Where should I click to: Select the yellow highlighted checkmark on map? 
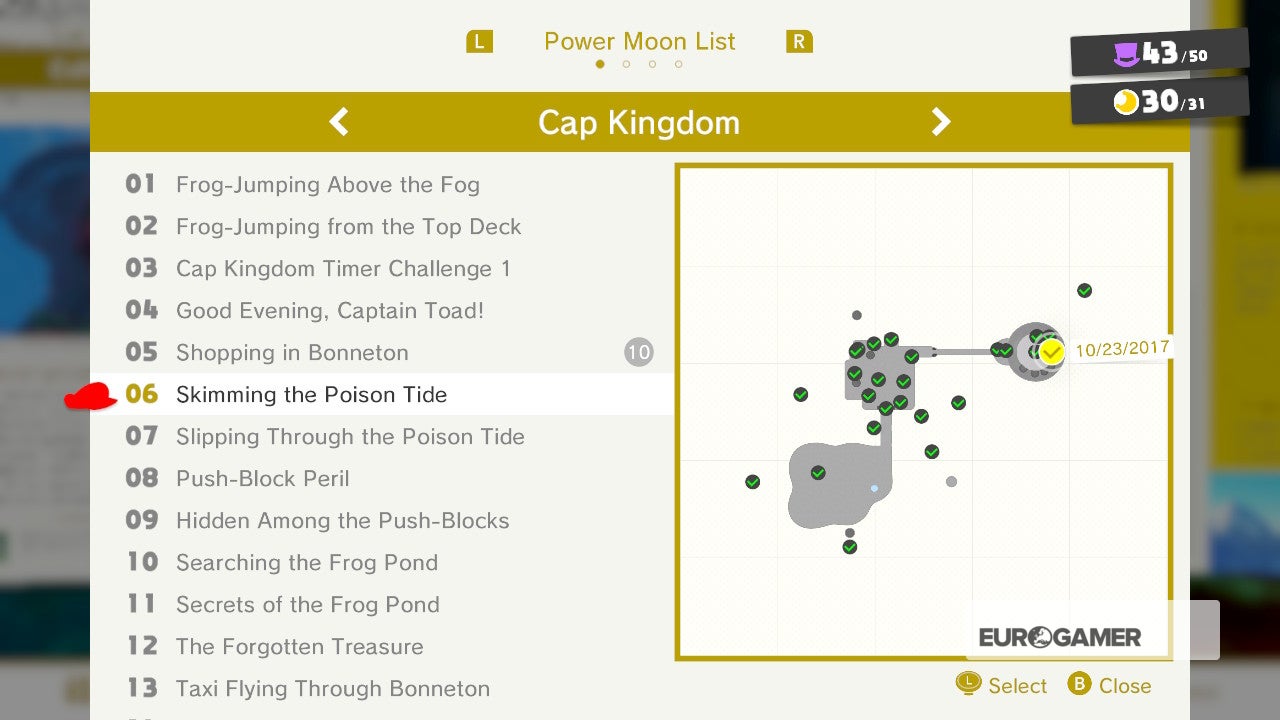point(1051,352)
